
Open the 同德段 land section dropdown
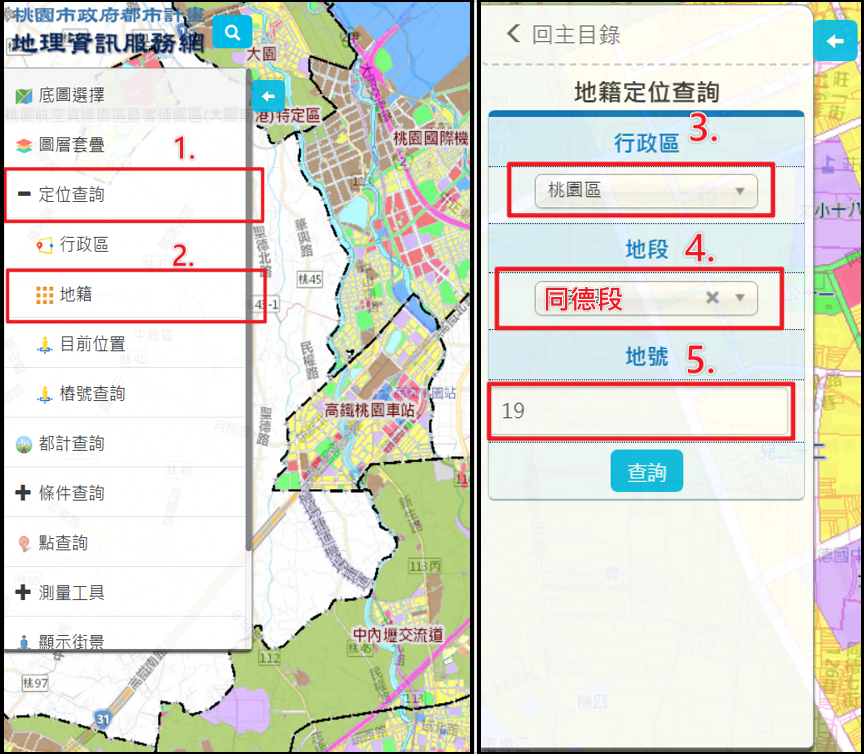tap(620, 298)
